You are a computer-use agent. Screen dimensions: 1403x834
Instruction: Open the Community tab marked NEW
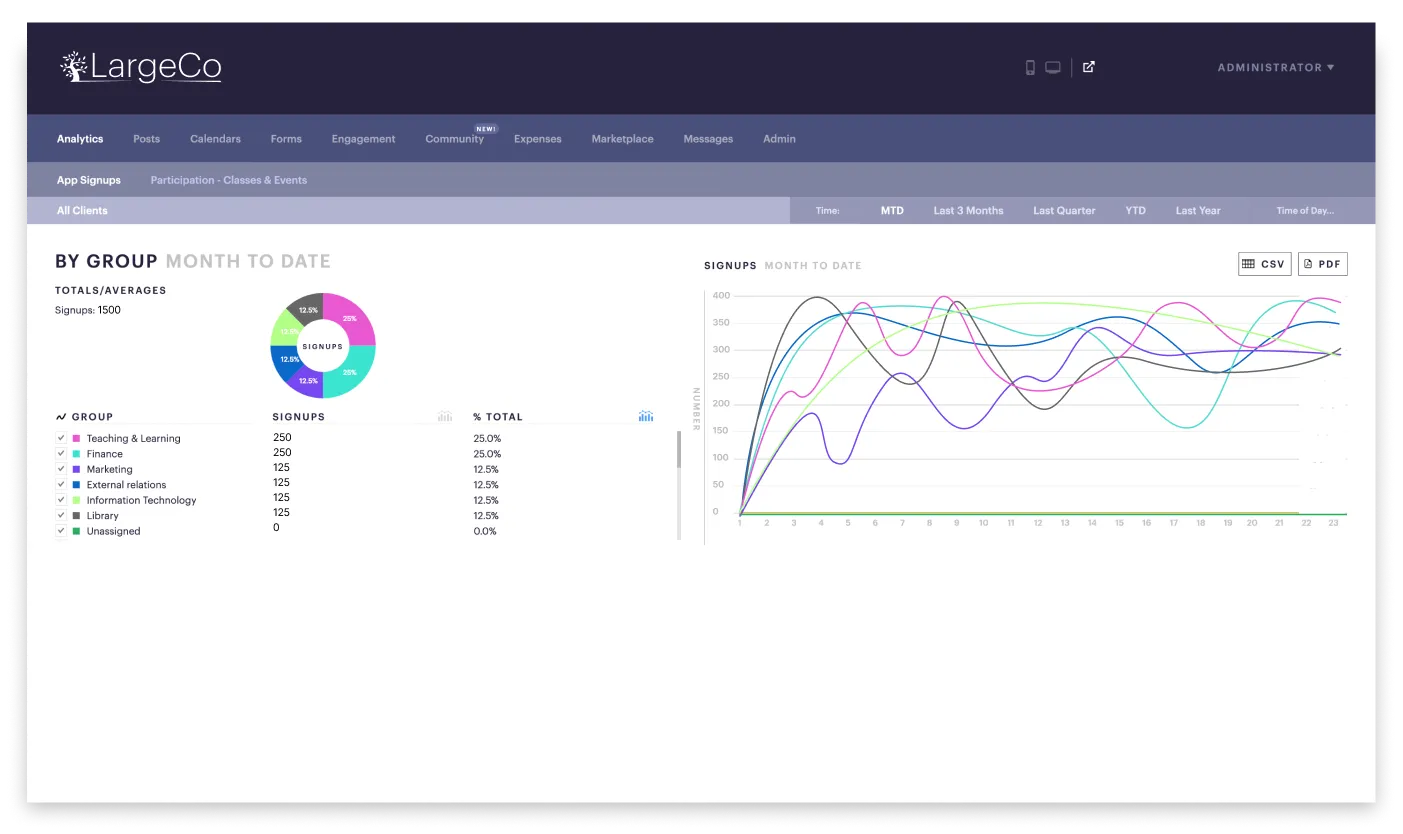click(455, 139)
